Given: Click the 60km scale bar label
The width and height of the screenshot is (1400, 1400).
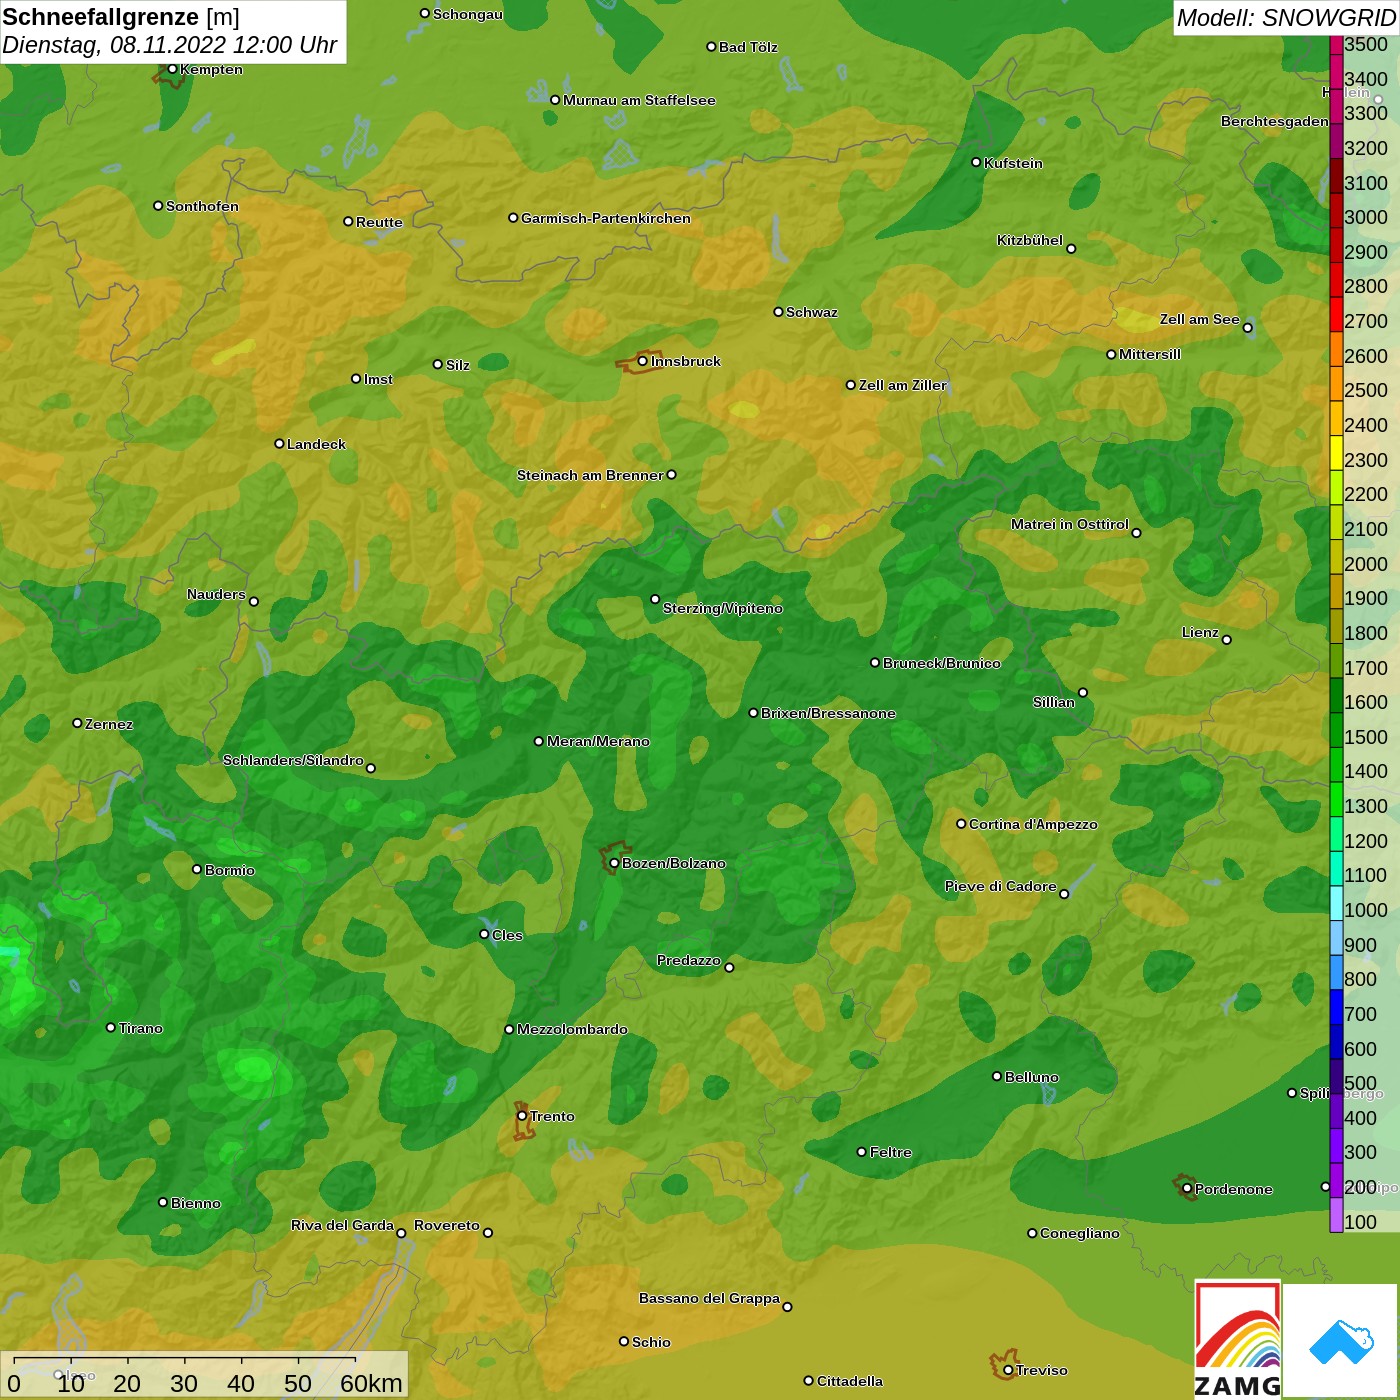Looking at the screenshot, I should tap(371, 1383).
